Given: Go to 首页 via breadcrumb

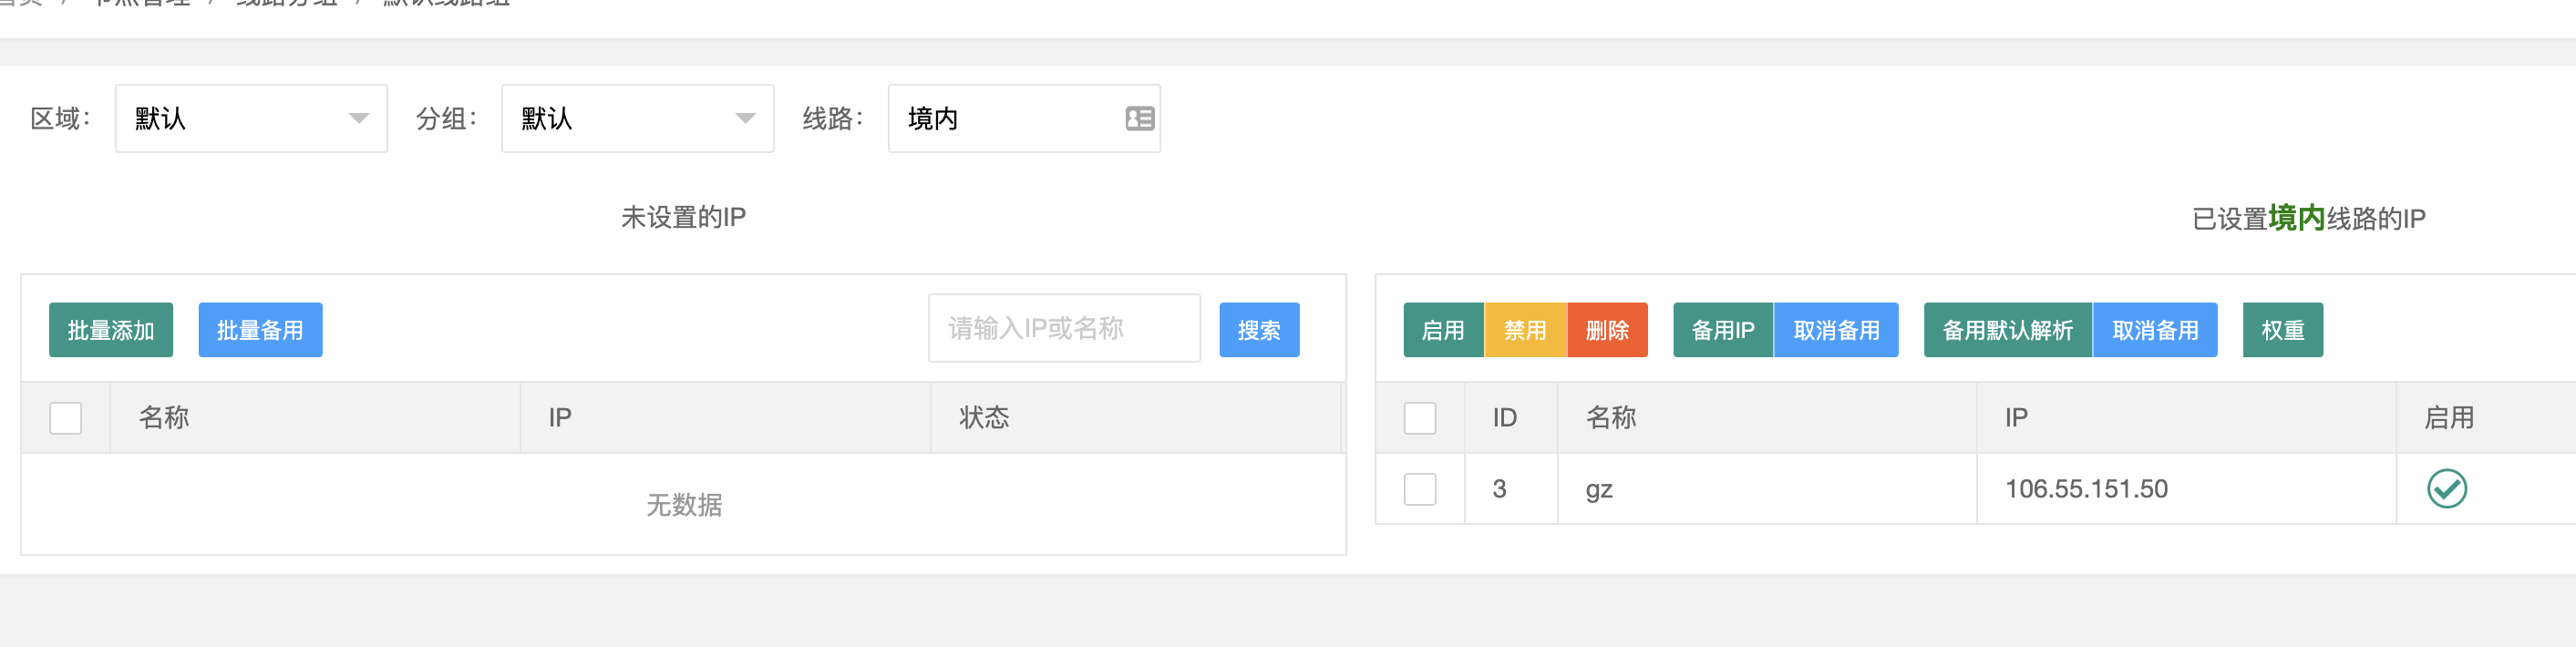Looking at the screenshot, I should pos(22,3).
